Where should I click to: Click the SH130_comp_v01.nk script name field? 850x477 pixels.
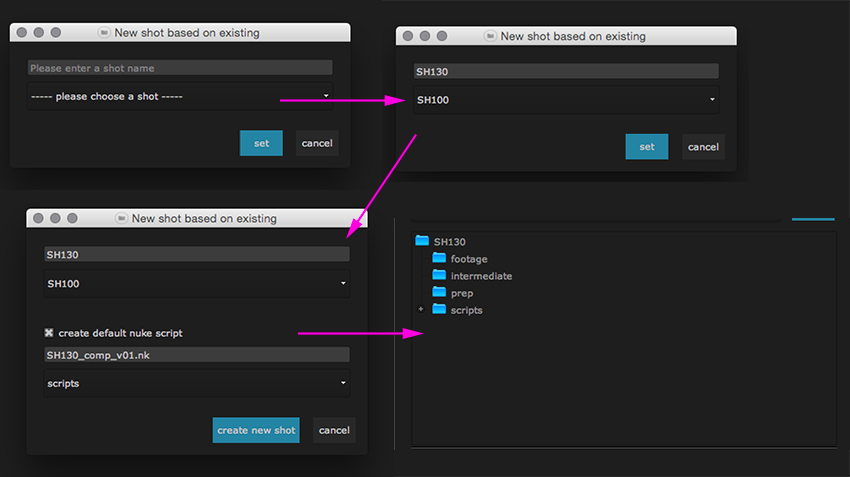click(x=197, y=355)
